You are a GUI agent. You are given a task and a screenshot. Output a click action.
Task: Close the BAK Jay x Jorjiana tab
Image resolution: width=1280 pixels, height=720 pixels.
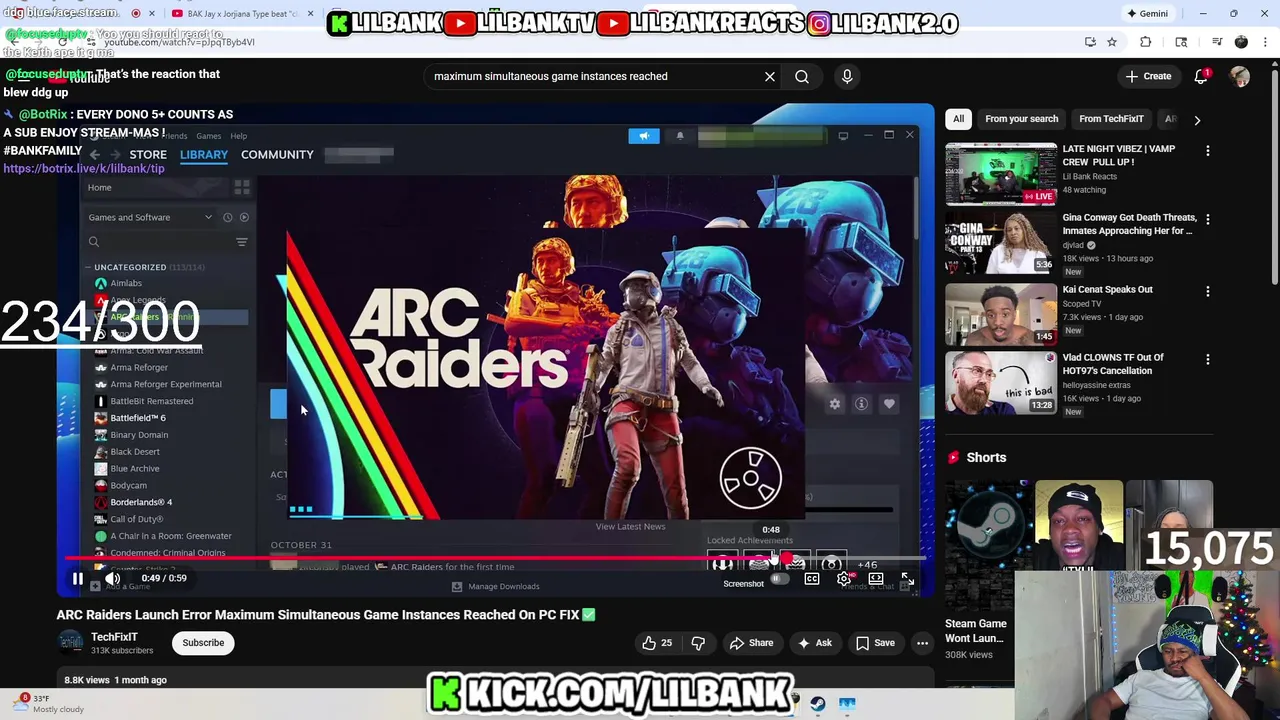point(310,14)
